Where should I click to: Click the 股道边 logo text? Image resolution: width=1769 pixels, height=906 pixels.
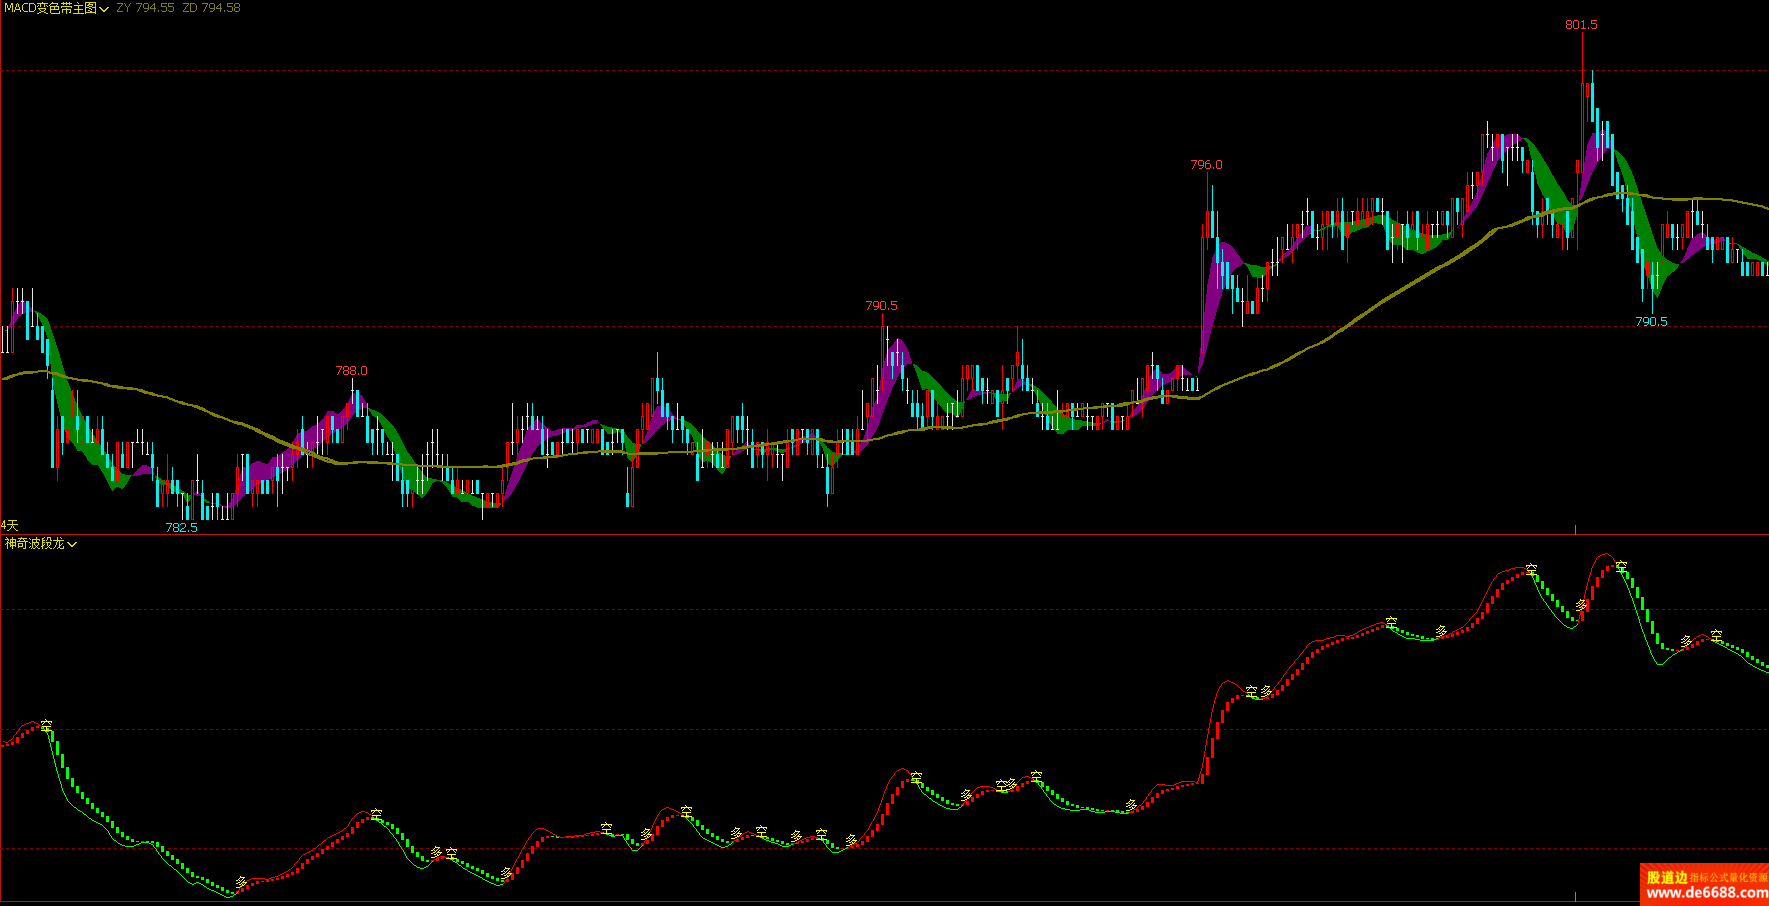1667,877
